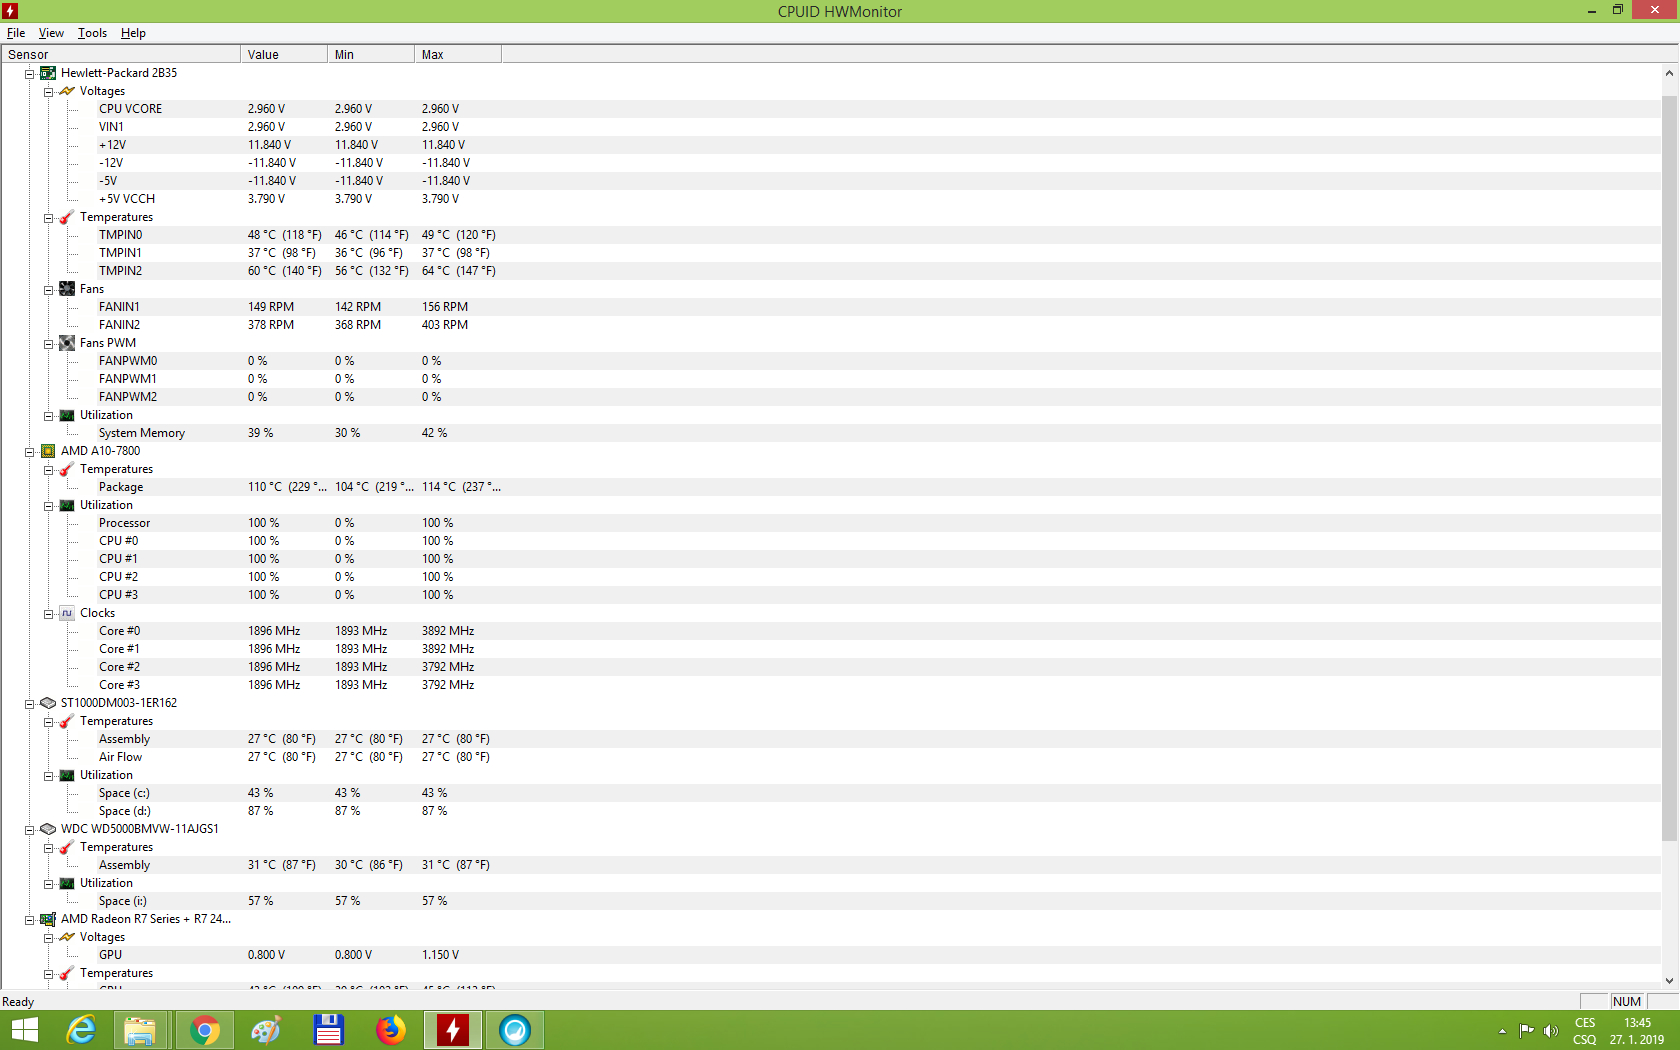Click the ST1000DM003-1ER162 hard drive icon
Viewport: 1680px width, 1050px height.
tap(48, 703)
